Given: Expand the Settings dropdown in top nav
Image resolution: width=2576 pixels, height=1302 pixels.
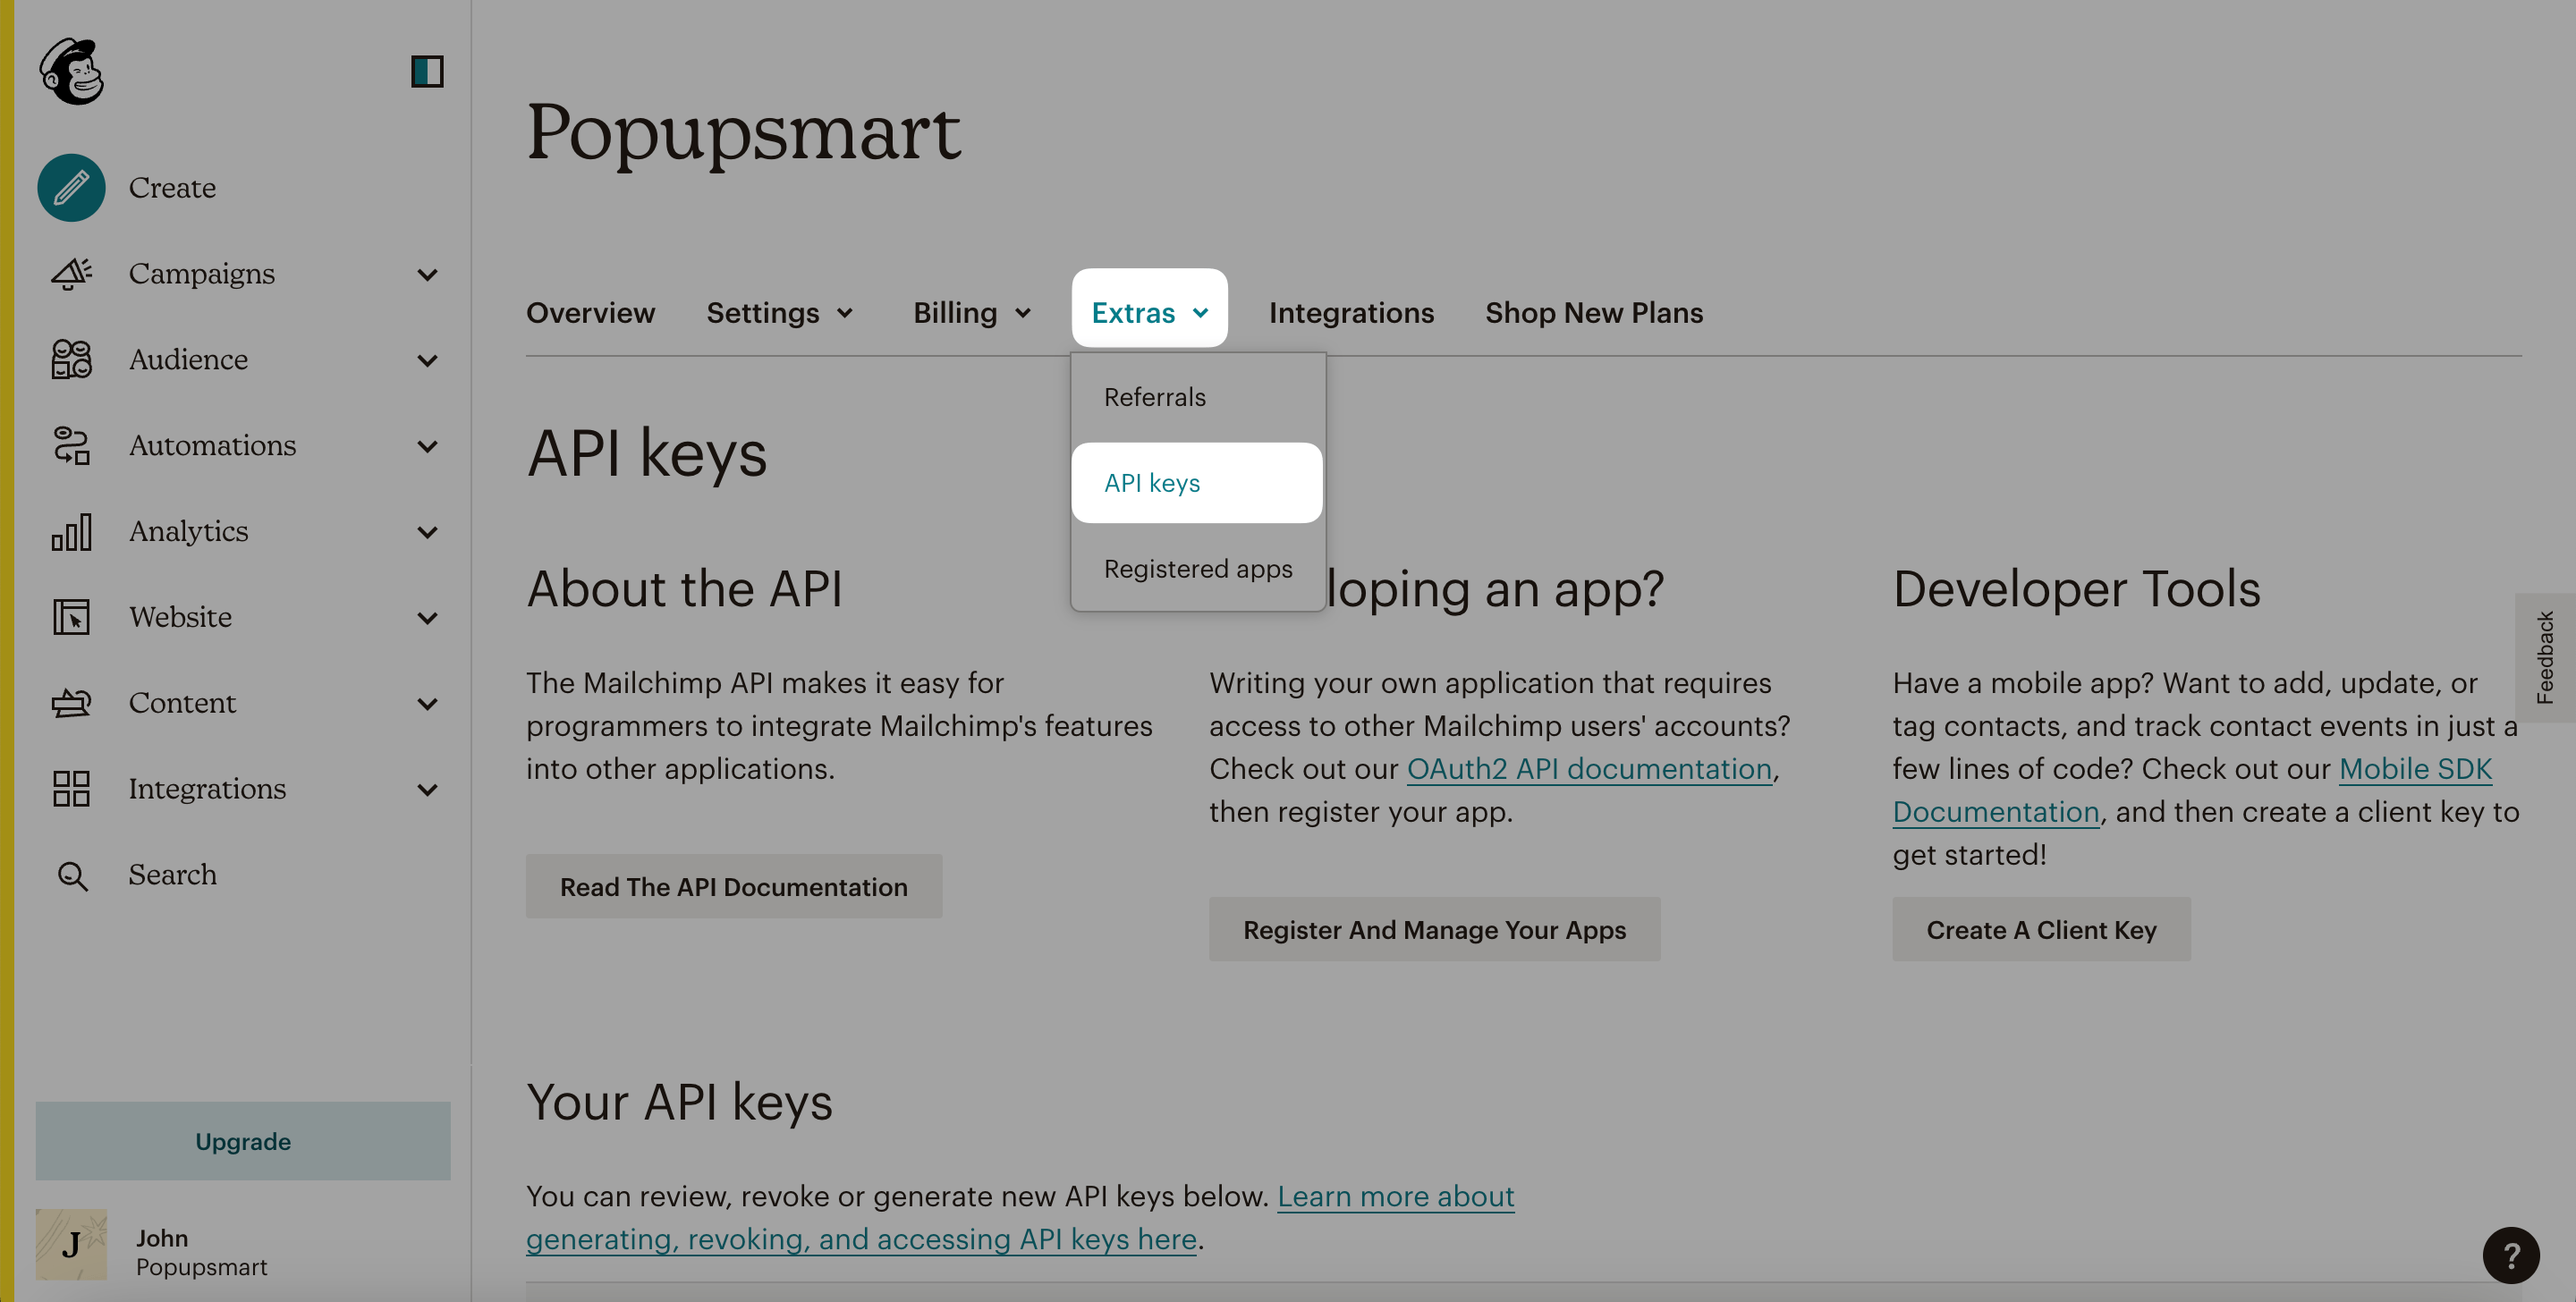Looking at the screenshot, I should point(779,312).
